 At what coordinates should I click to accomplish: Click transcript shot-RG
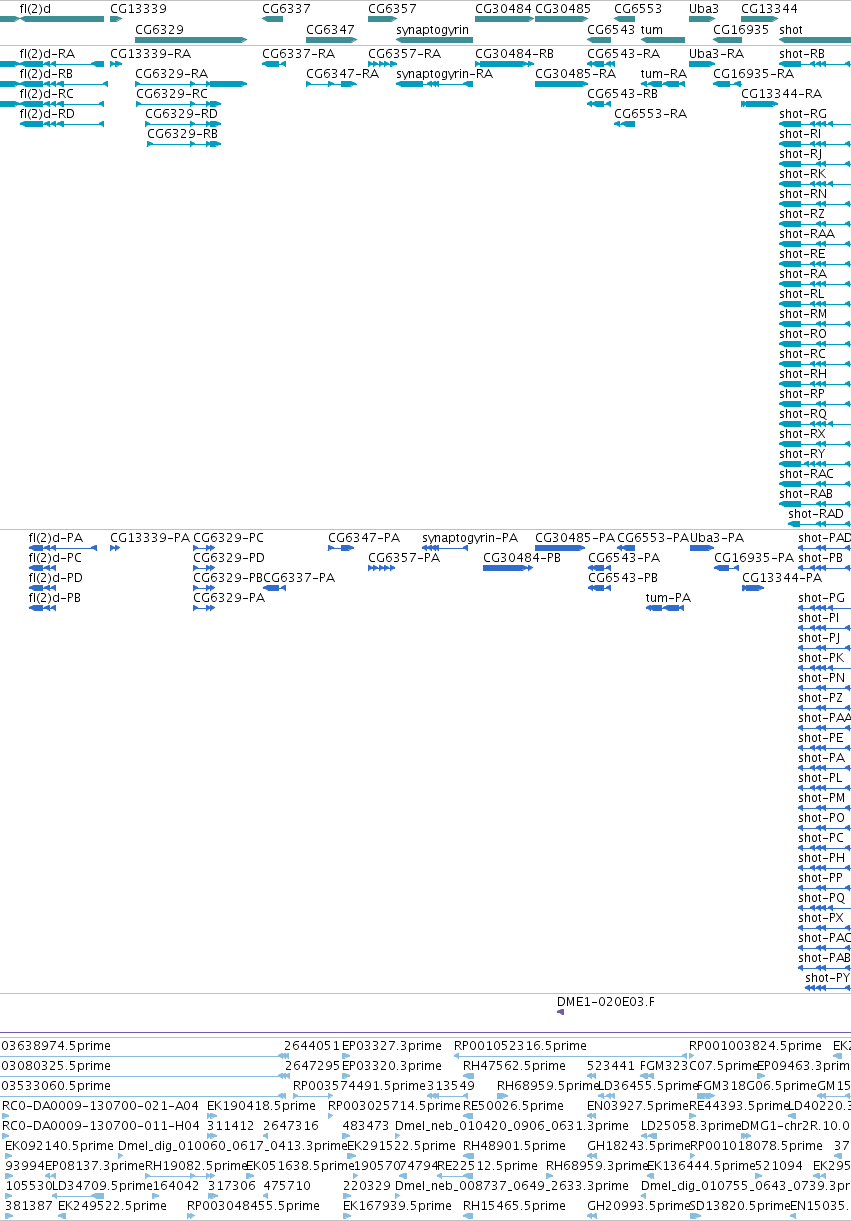(803, 114)
